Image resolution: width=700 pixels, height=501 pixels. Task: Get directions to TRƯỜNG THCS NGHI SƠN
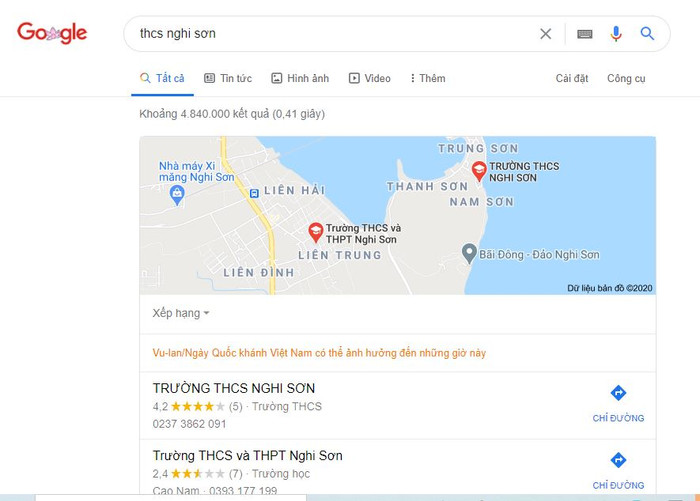618,404
